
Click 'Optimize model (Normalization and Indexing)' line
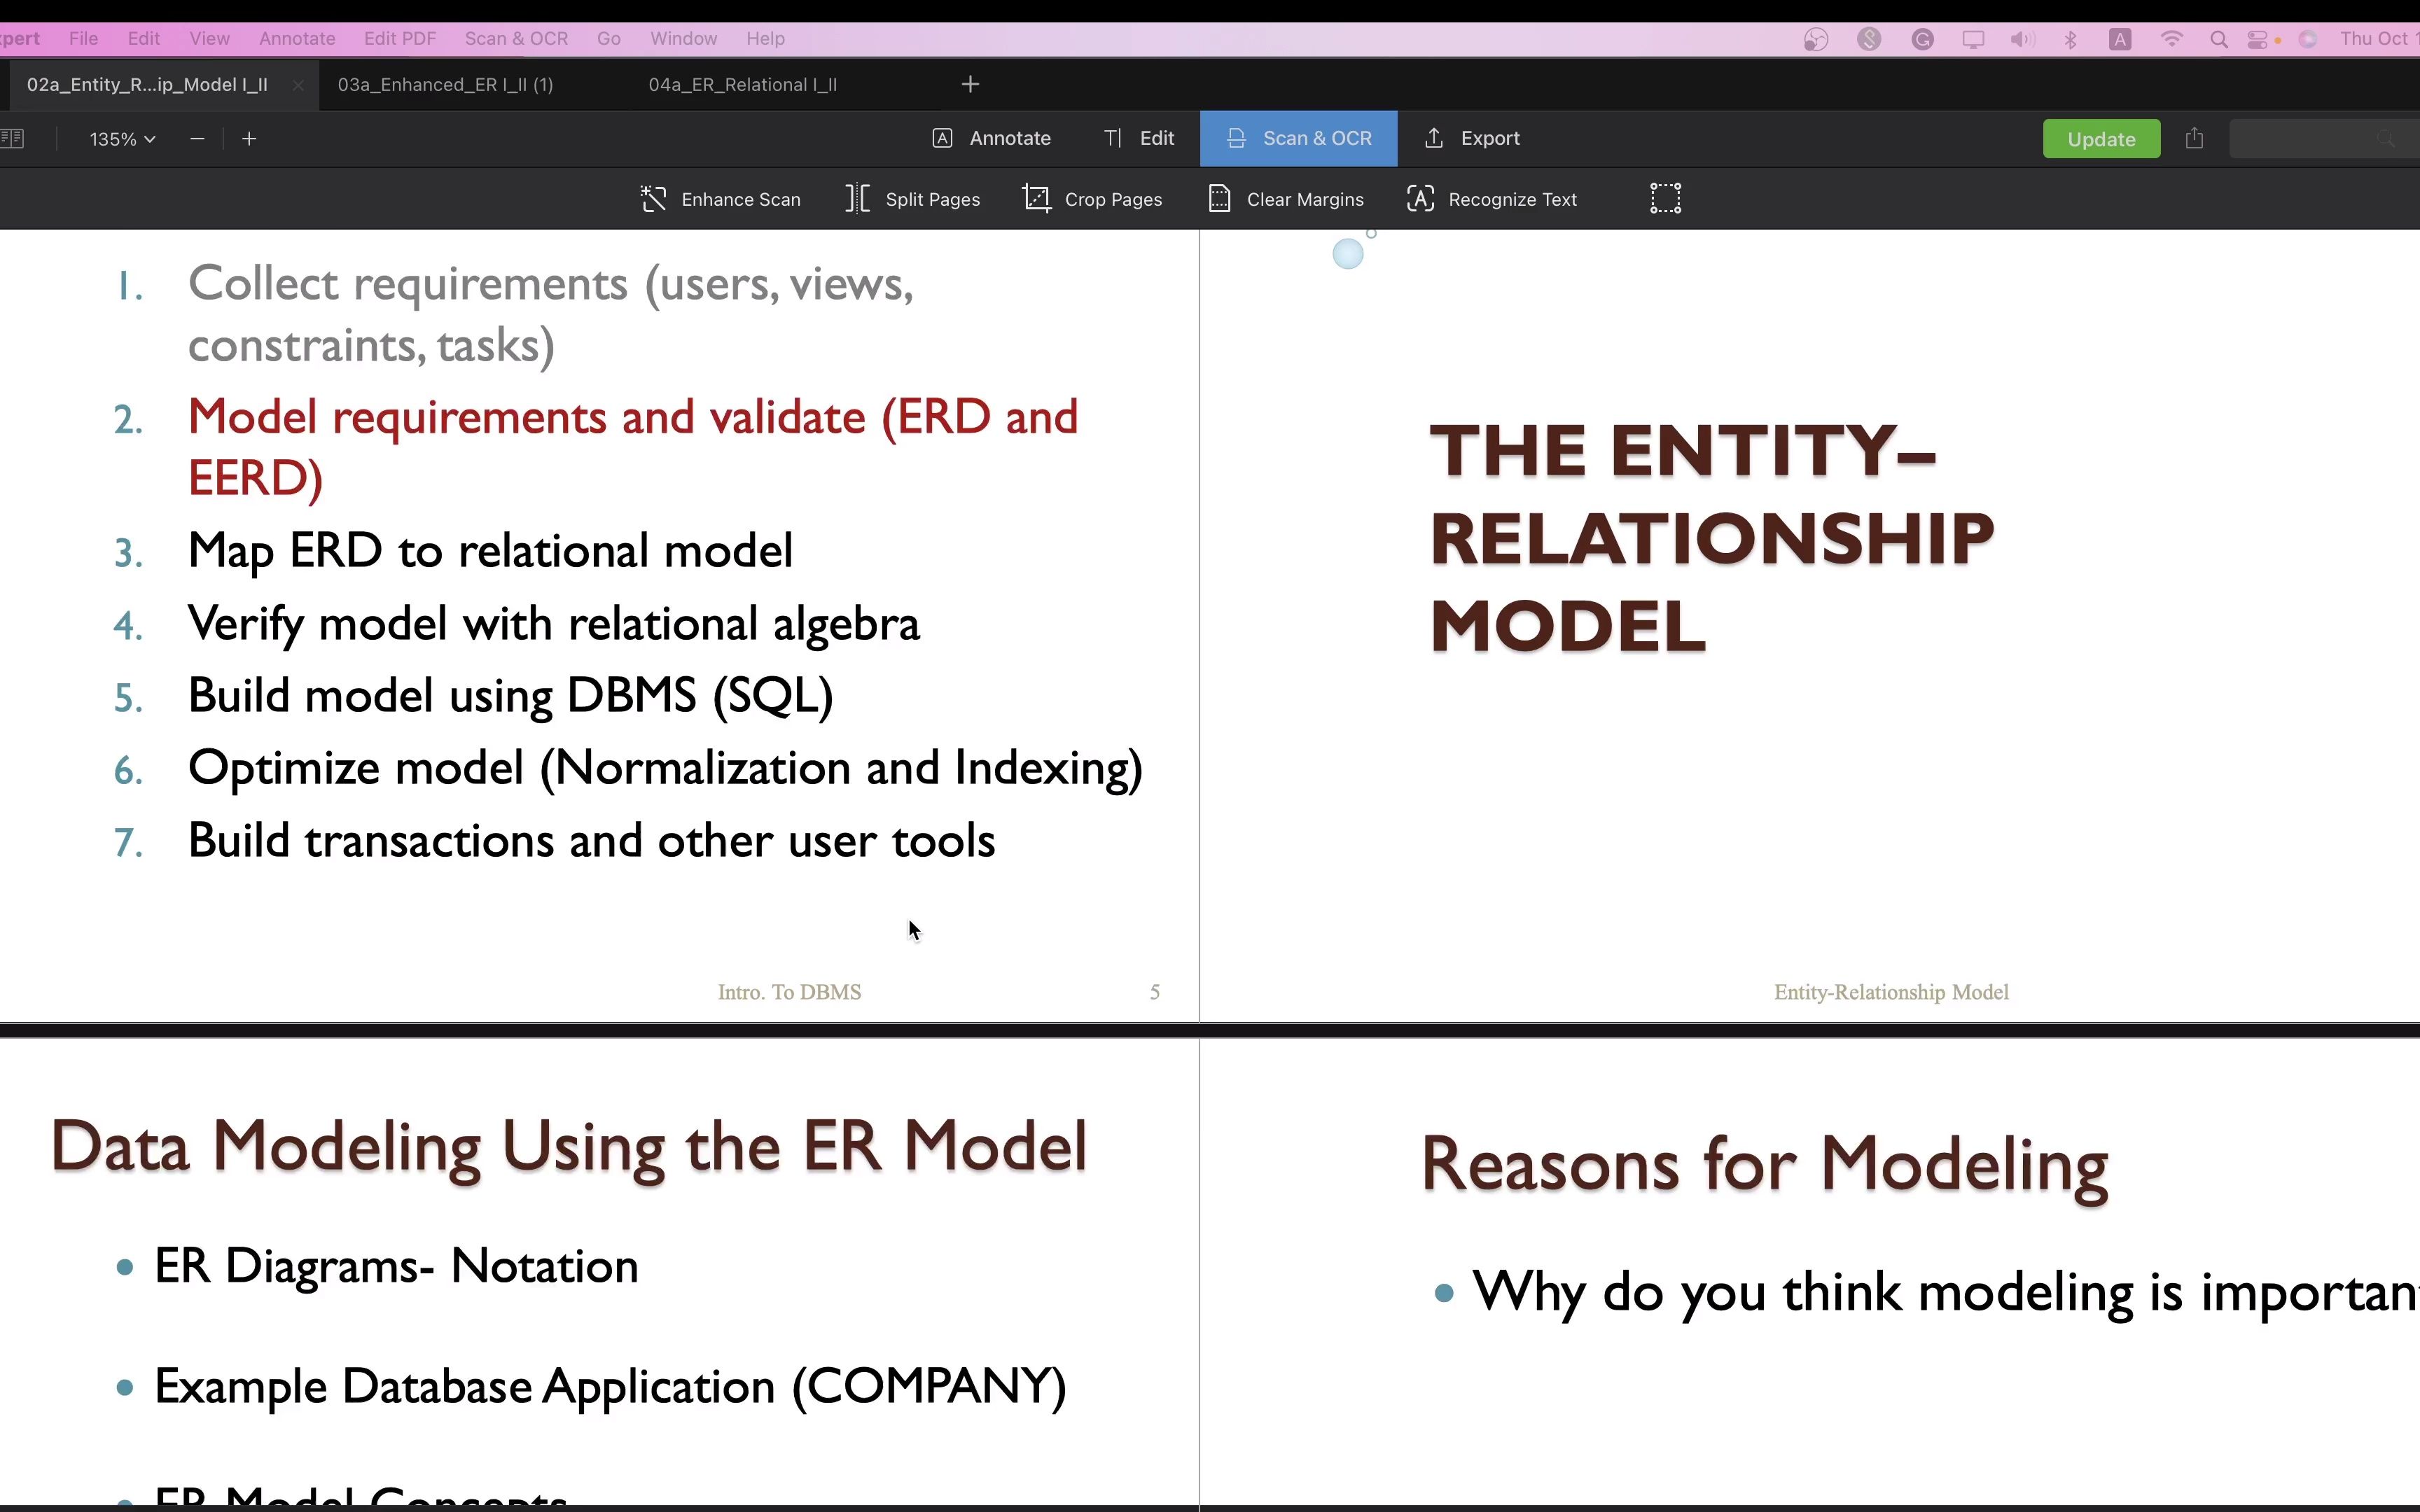pos(666,768)
